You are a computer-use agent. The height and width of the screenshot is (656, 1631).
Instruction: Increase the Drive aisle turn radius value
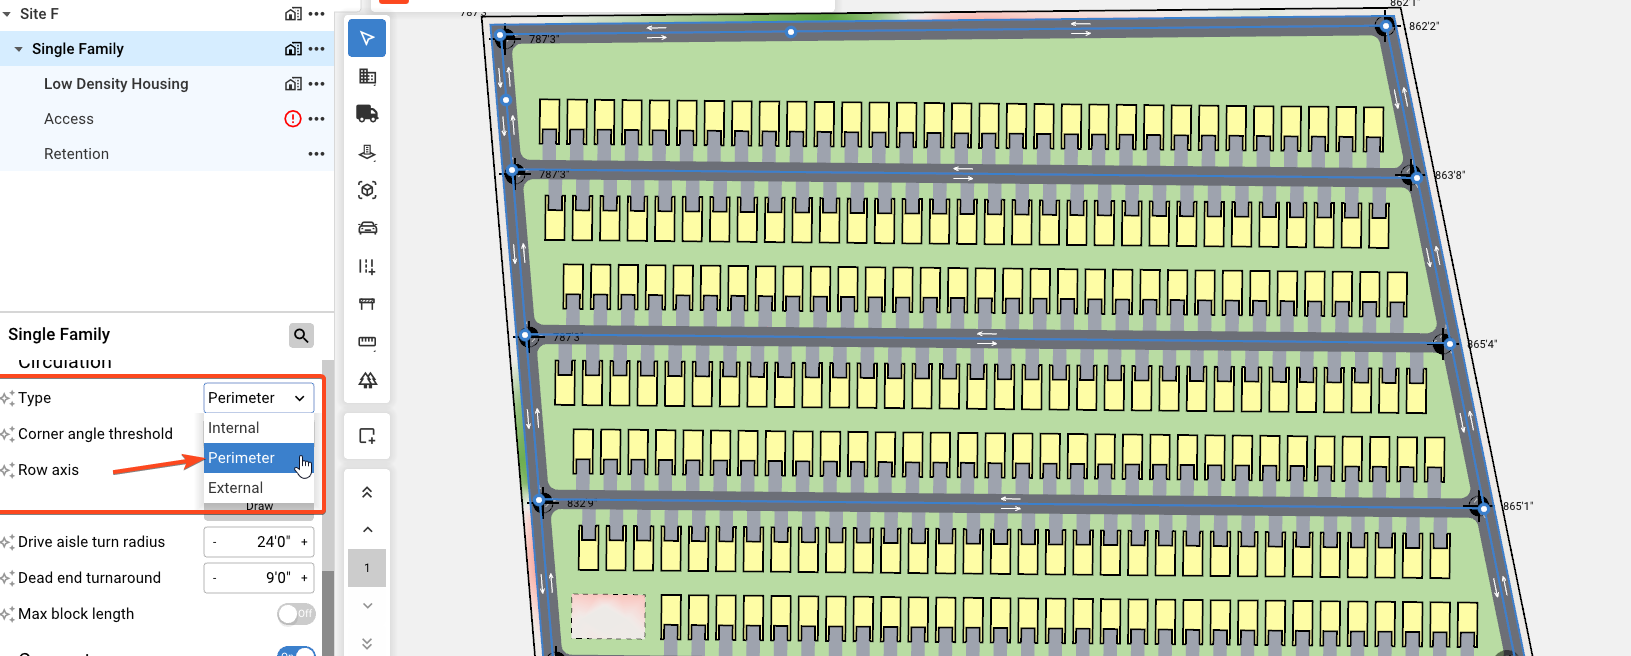304,542
